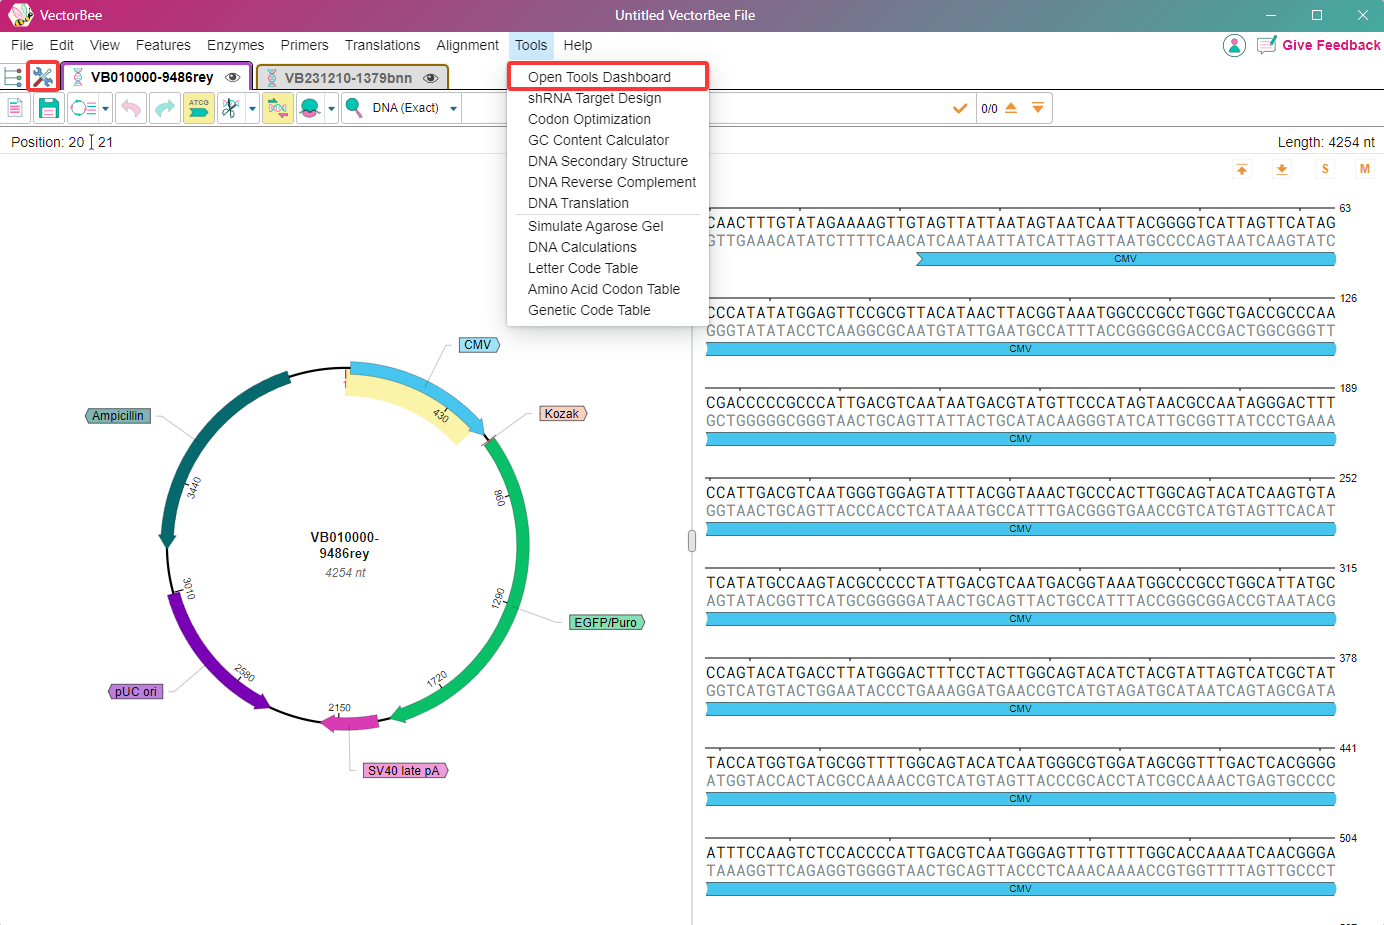Select the Ampicillin feature label
This screenshot has height=925, width=1384.
118,416
